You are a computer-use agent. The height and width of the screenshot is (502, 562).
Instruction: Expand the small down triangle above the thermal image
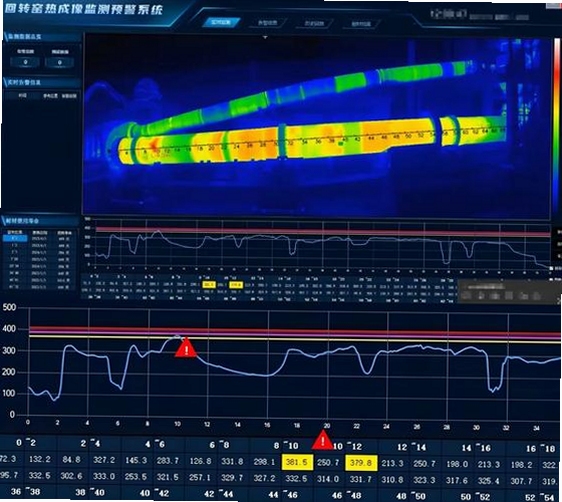click(265, 37)
